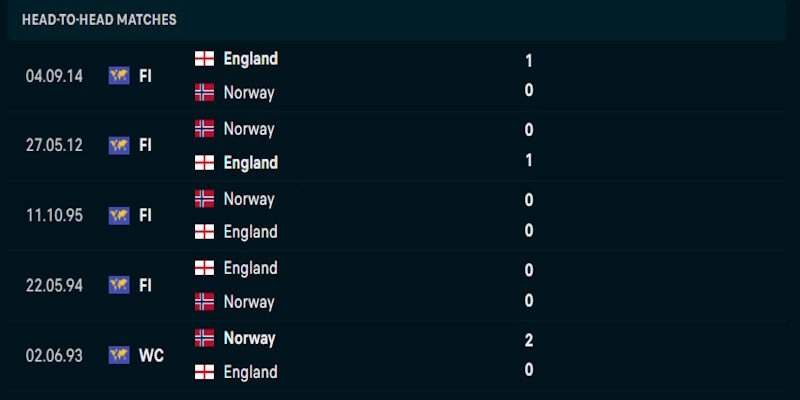The width and height of the screenshot is (800, 400).
Task: Click England's score of 1 in 04.09.14 match
Action: pos(529,61)
